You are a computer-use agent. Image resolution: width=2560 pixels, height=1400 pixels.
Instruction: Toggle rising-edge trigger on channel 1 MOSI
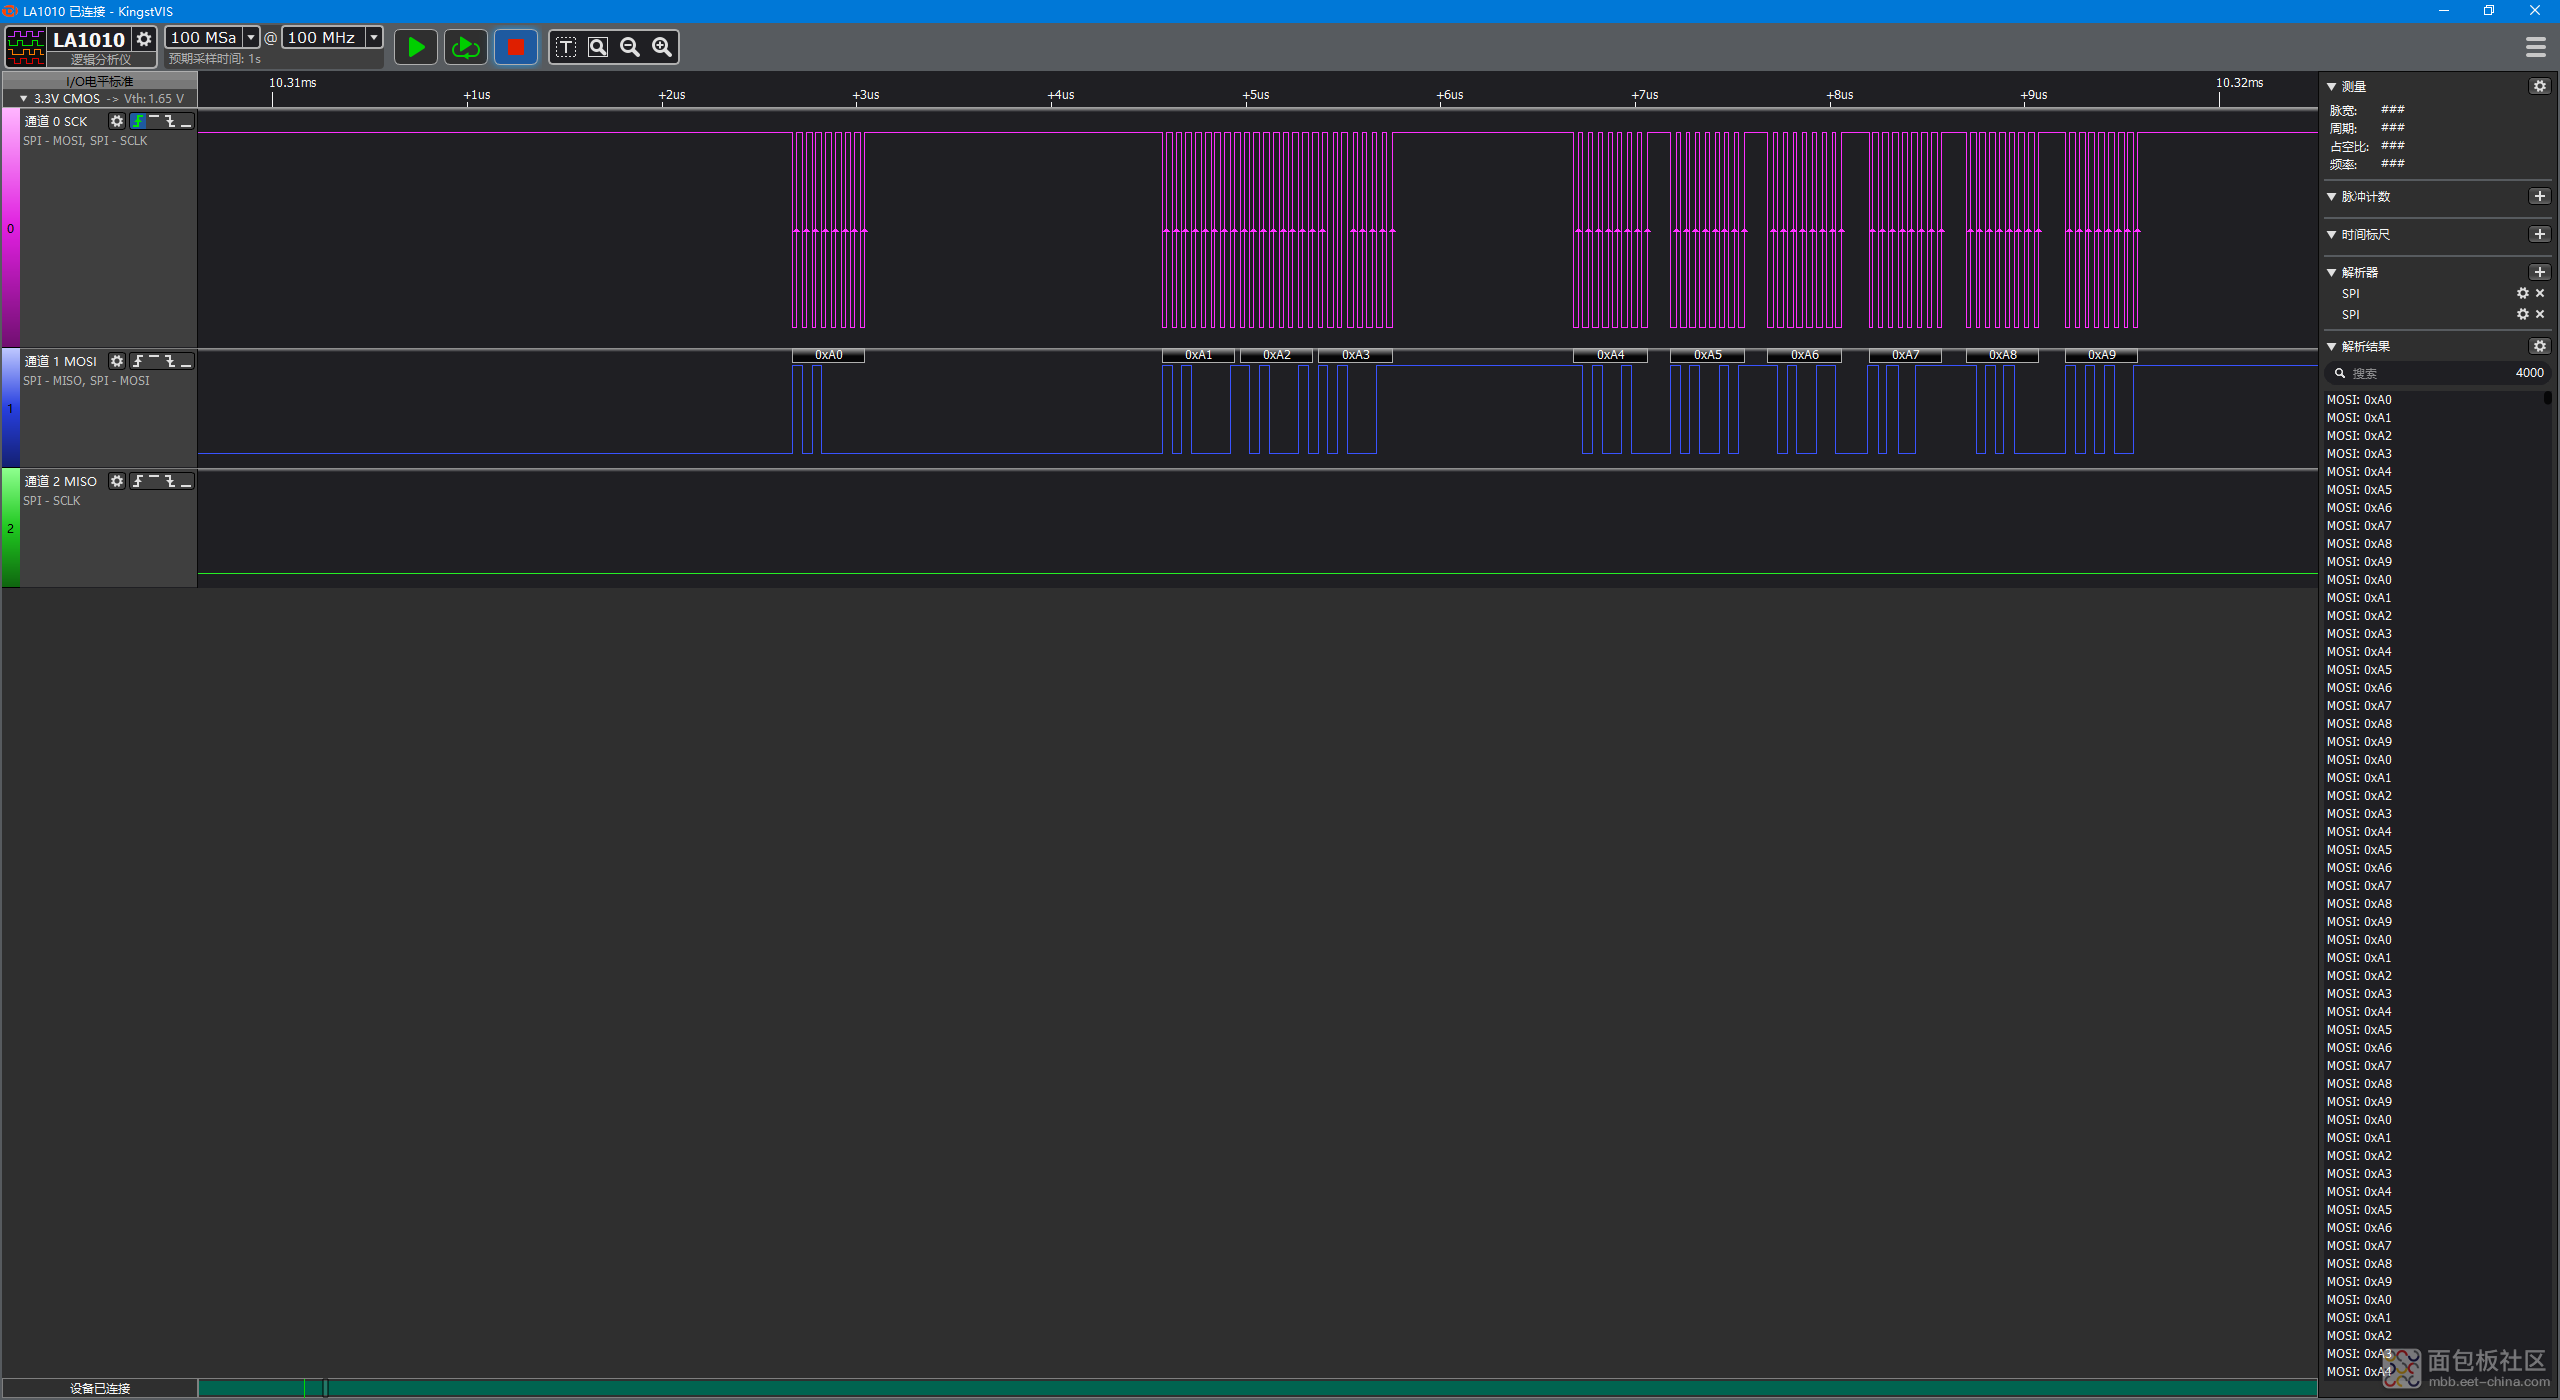(x=138, y=361)
